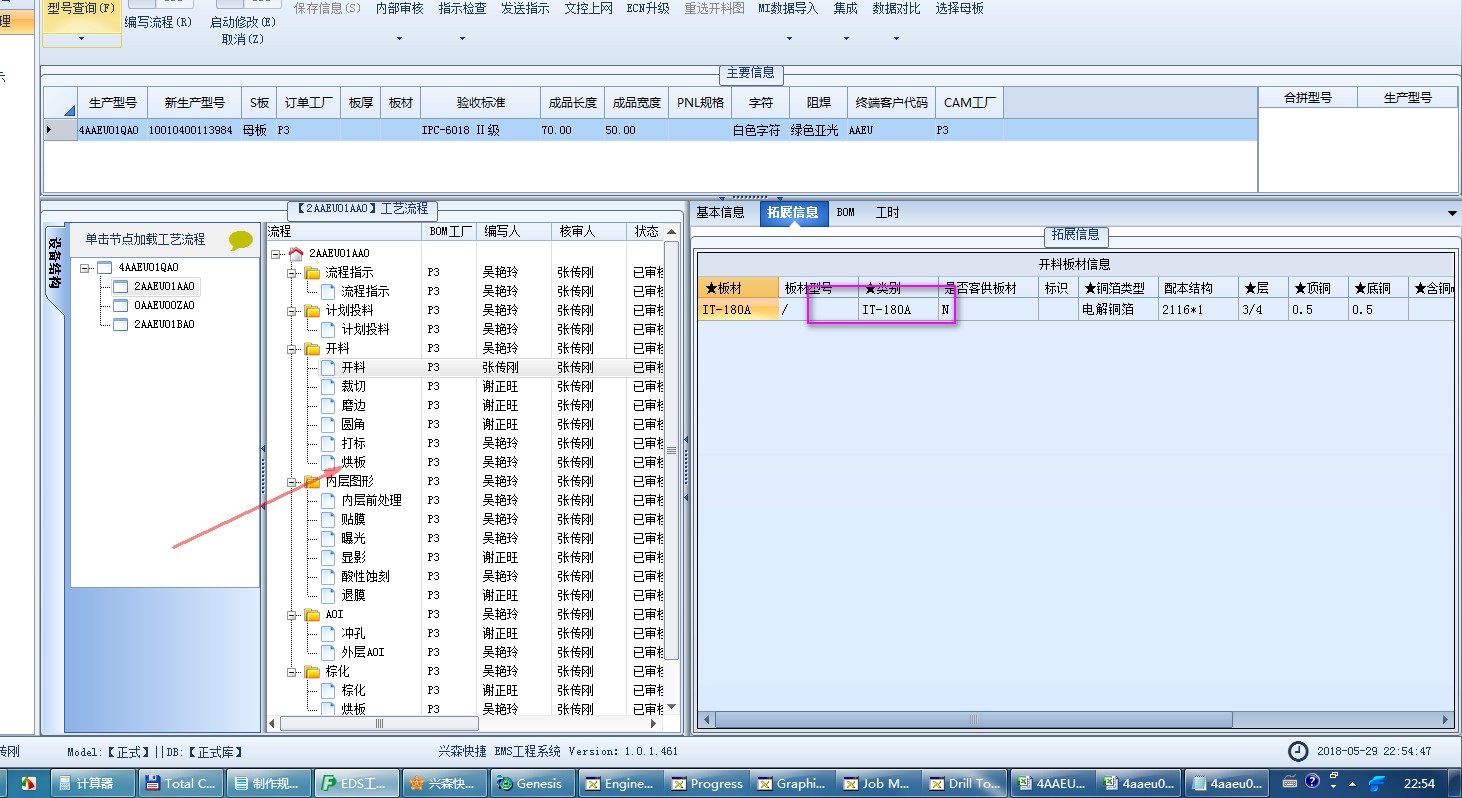This screenshot has height=798, width=1462.
Task: Click the document icon next to 裁切
Action: (x=328, y=387)
